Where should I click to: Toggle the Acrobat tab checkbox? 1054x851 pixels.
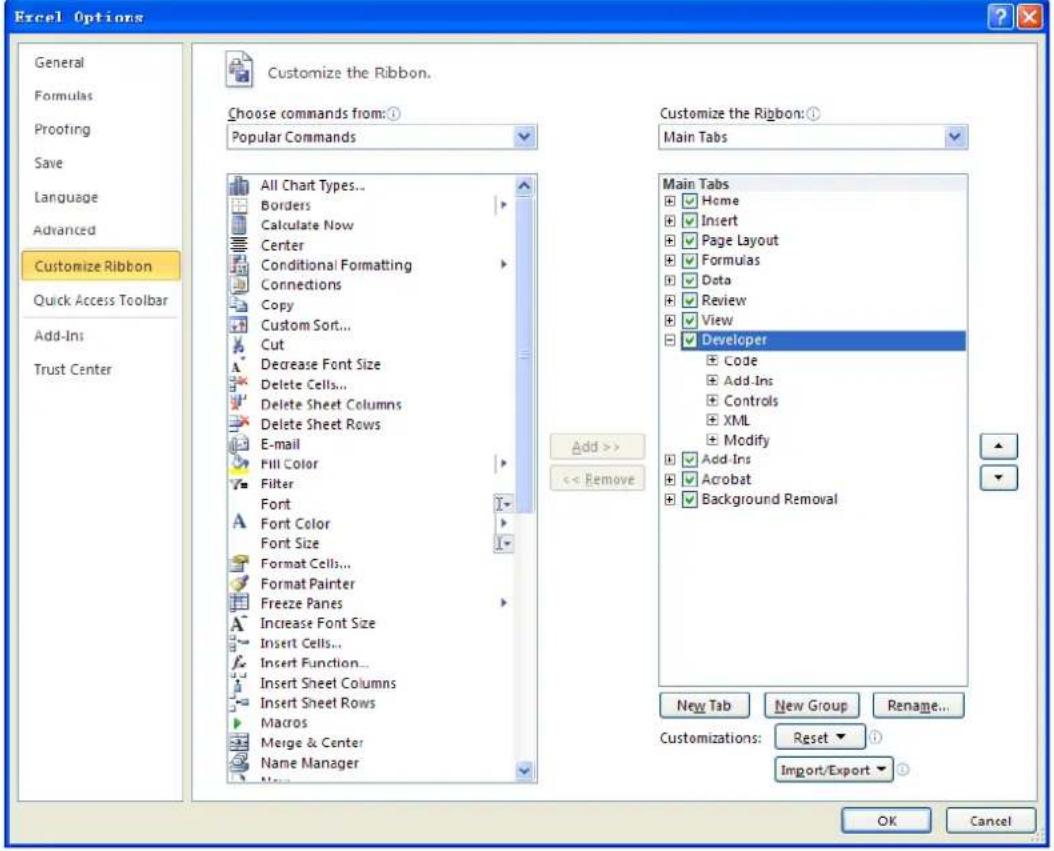pyautogui.click(x=689, y=479)
